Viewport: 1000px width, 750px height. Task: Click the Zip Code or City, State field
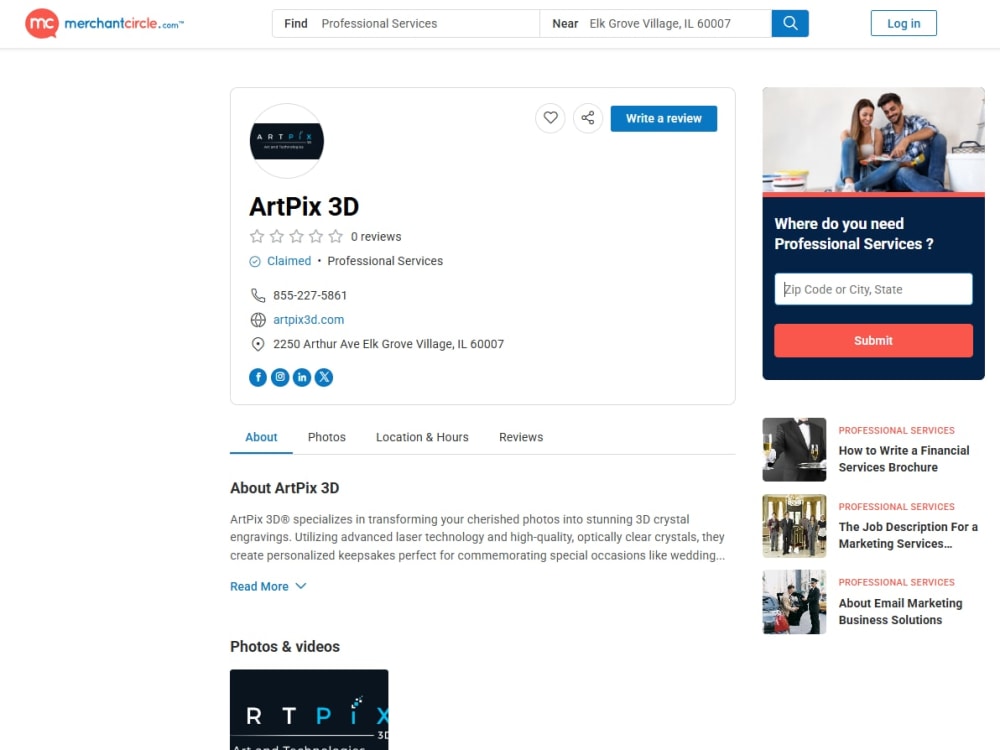(873, 290)
